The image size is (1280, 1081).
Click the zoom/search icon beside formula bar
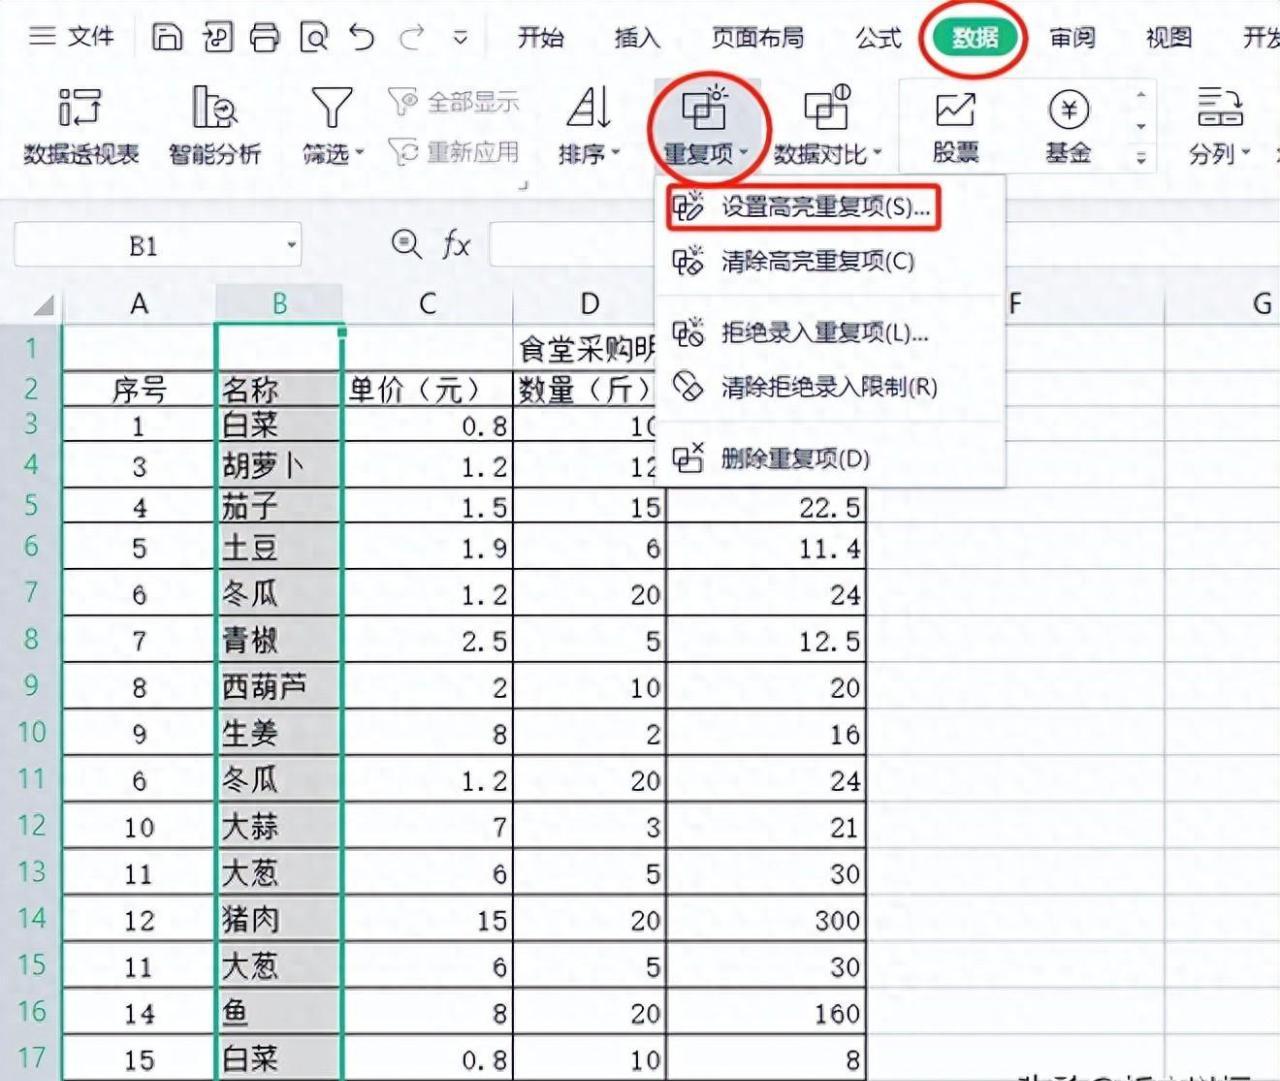tap(405, 244)
